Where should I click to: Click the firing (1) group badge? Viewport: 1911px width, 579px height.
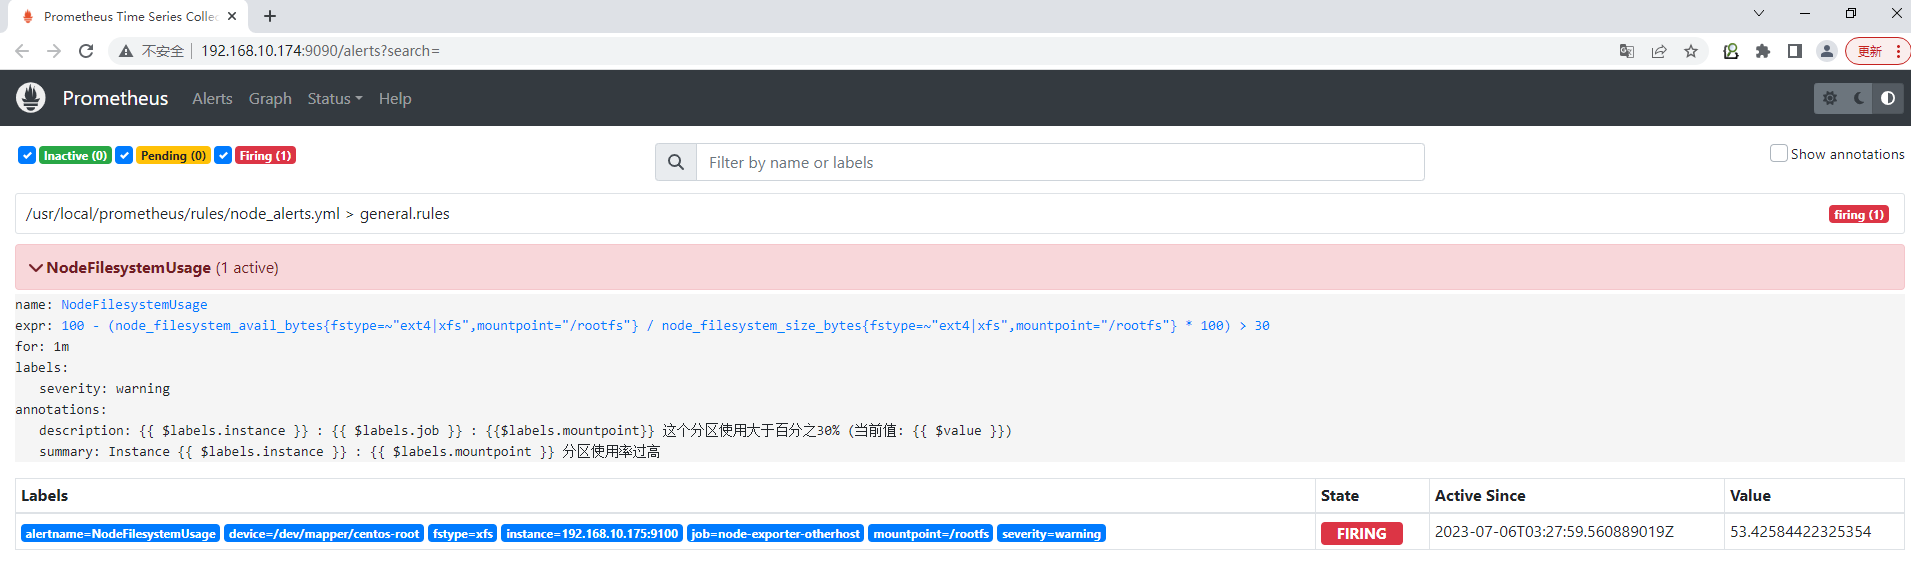pos(1858,214)
